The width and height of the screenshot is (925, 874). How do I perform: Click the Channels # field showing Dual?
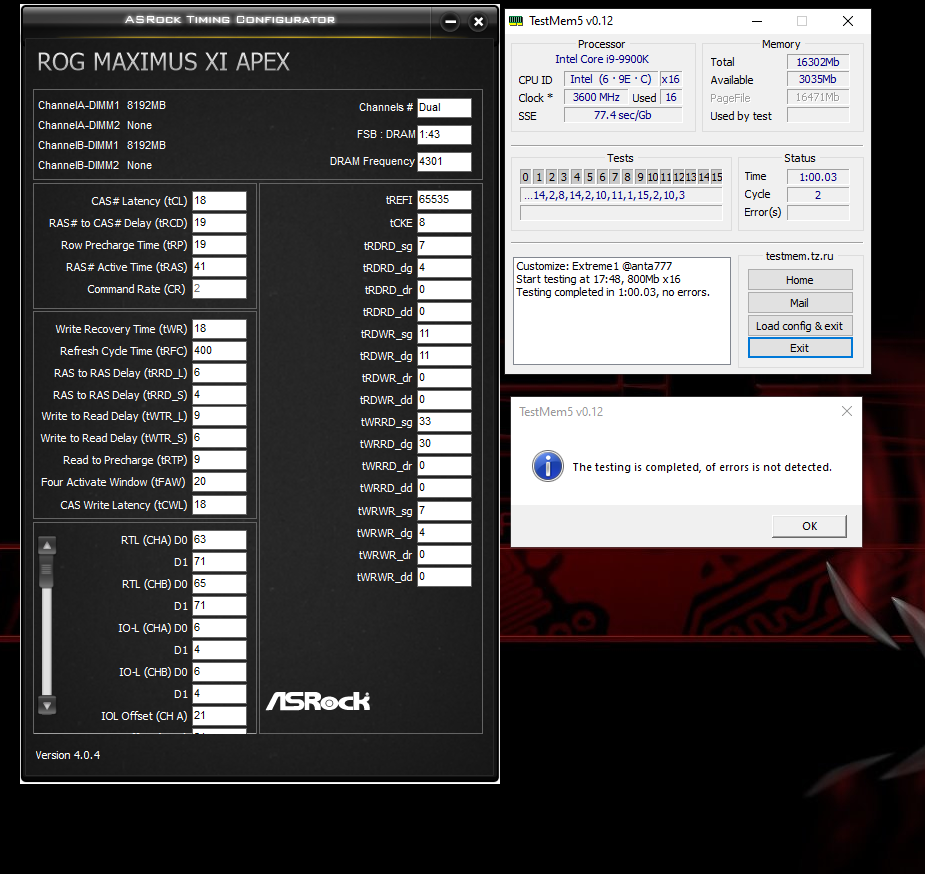(x=444, y=107)
